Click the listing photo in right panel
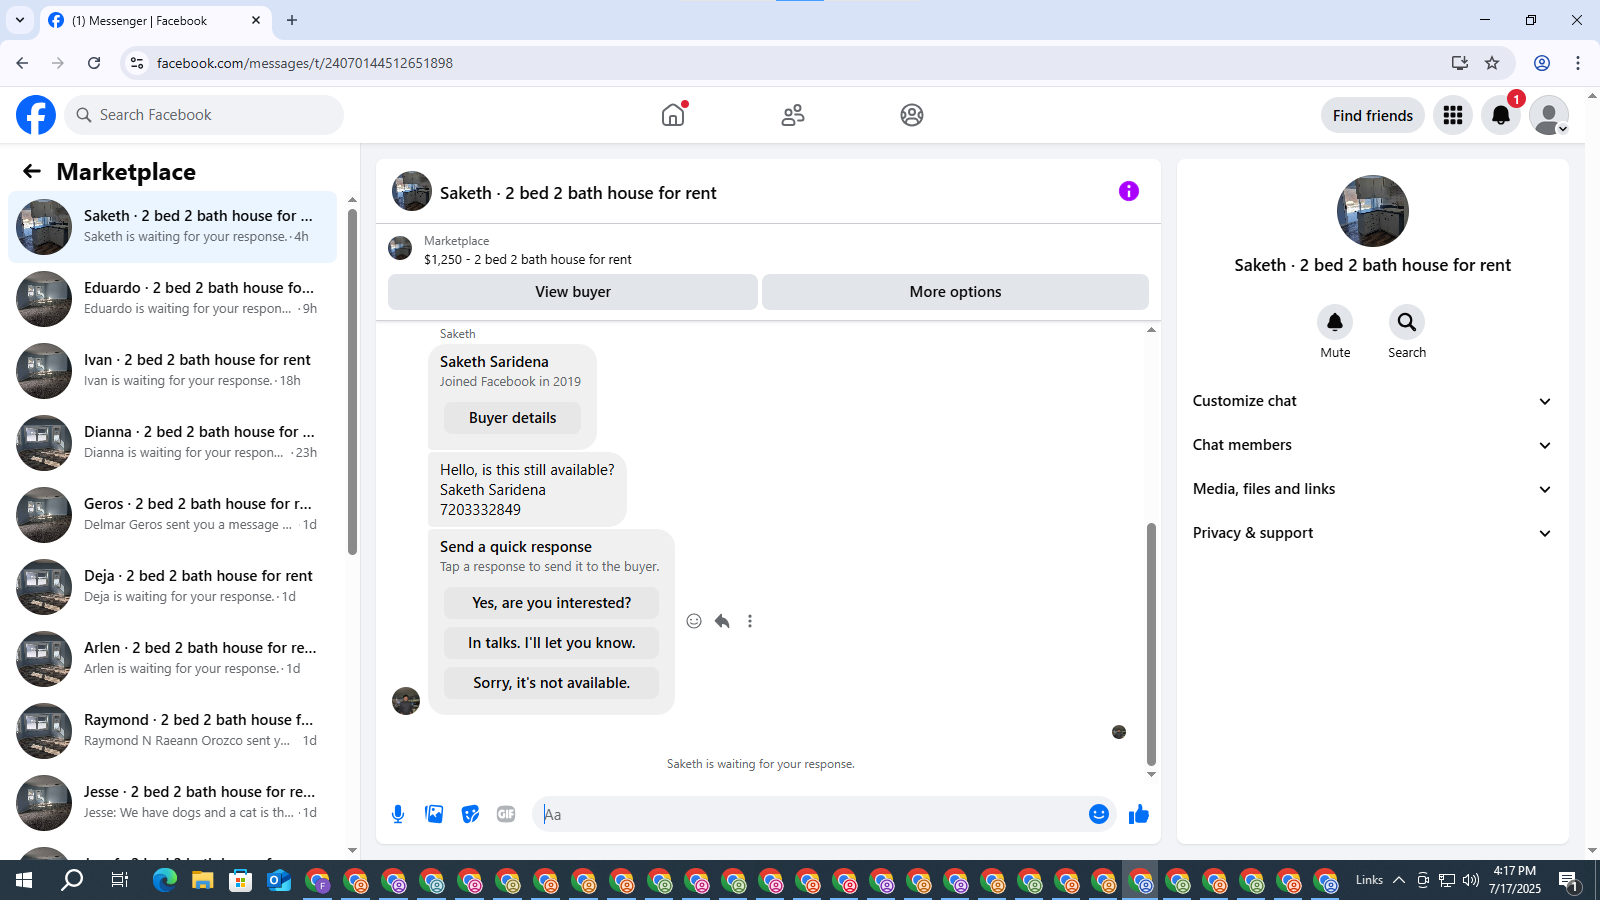 pyautogui.click(x=1372, y=211)
